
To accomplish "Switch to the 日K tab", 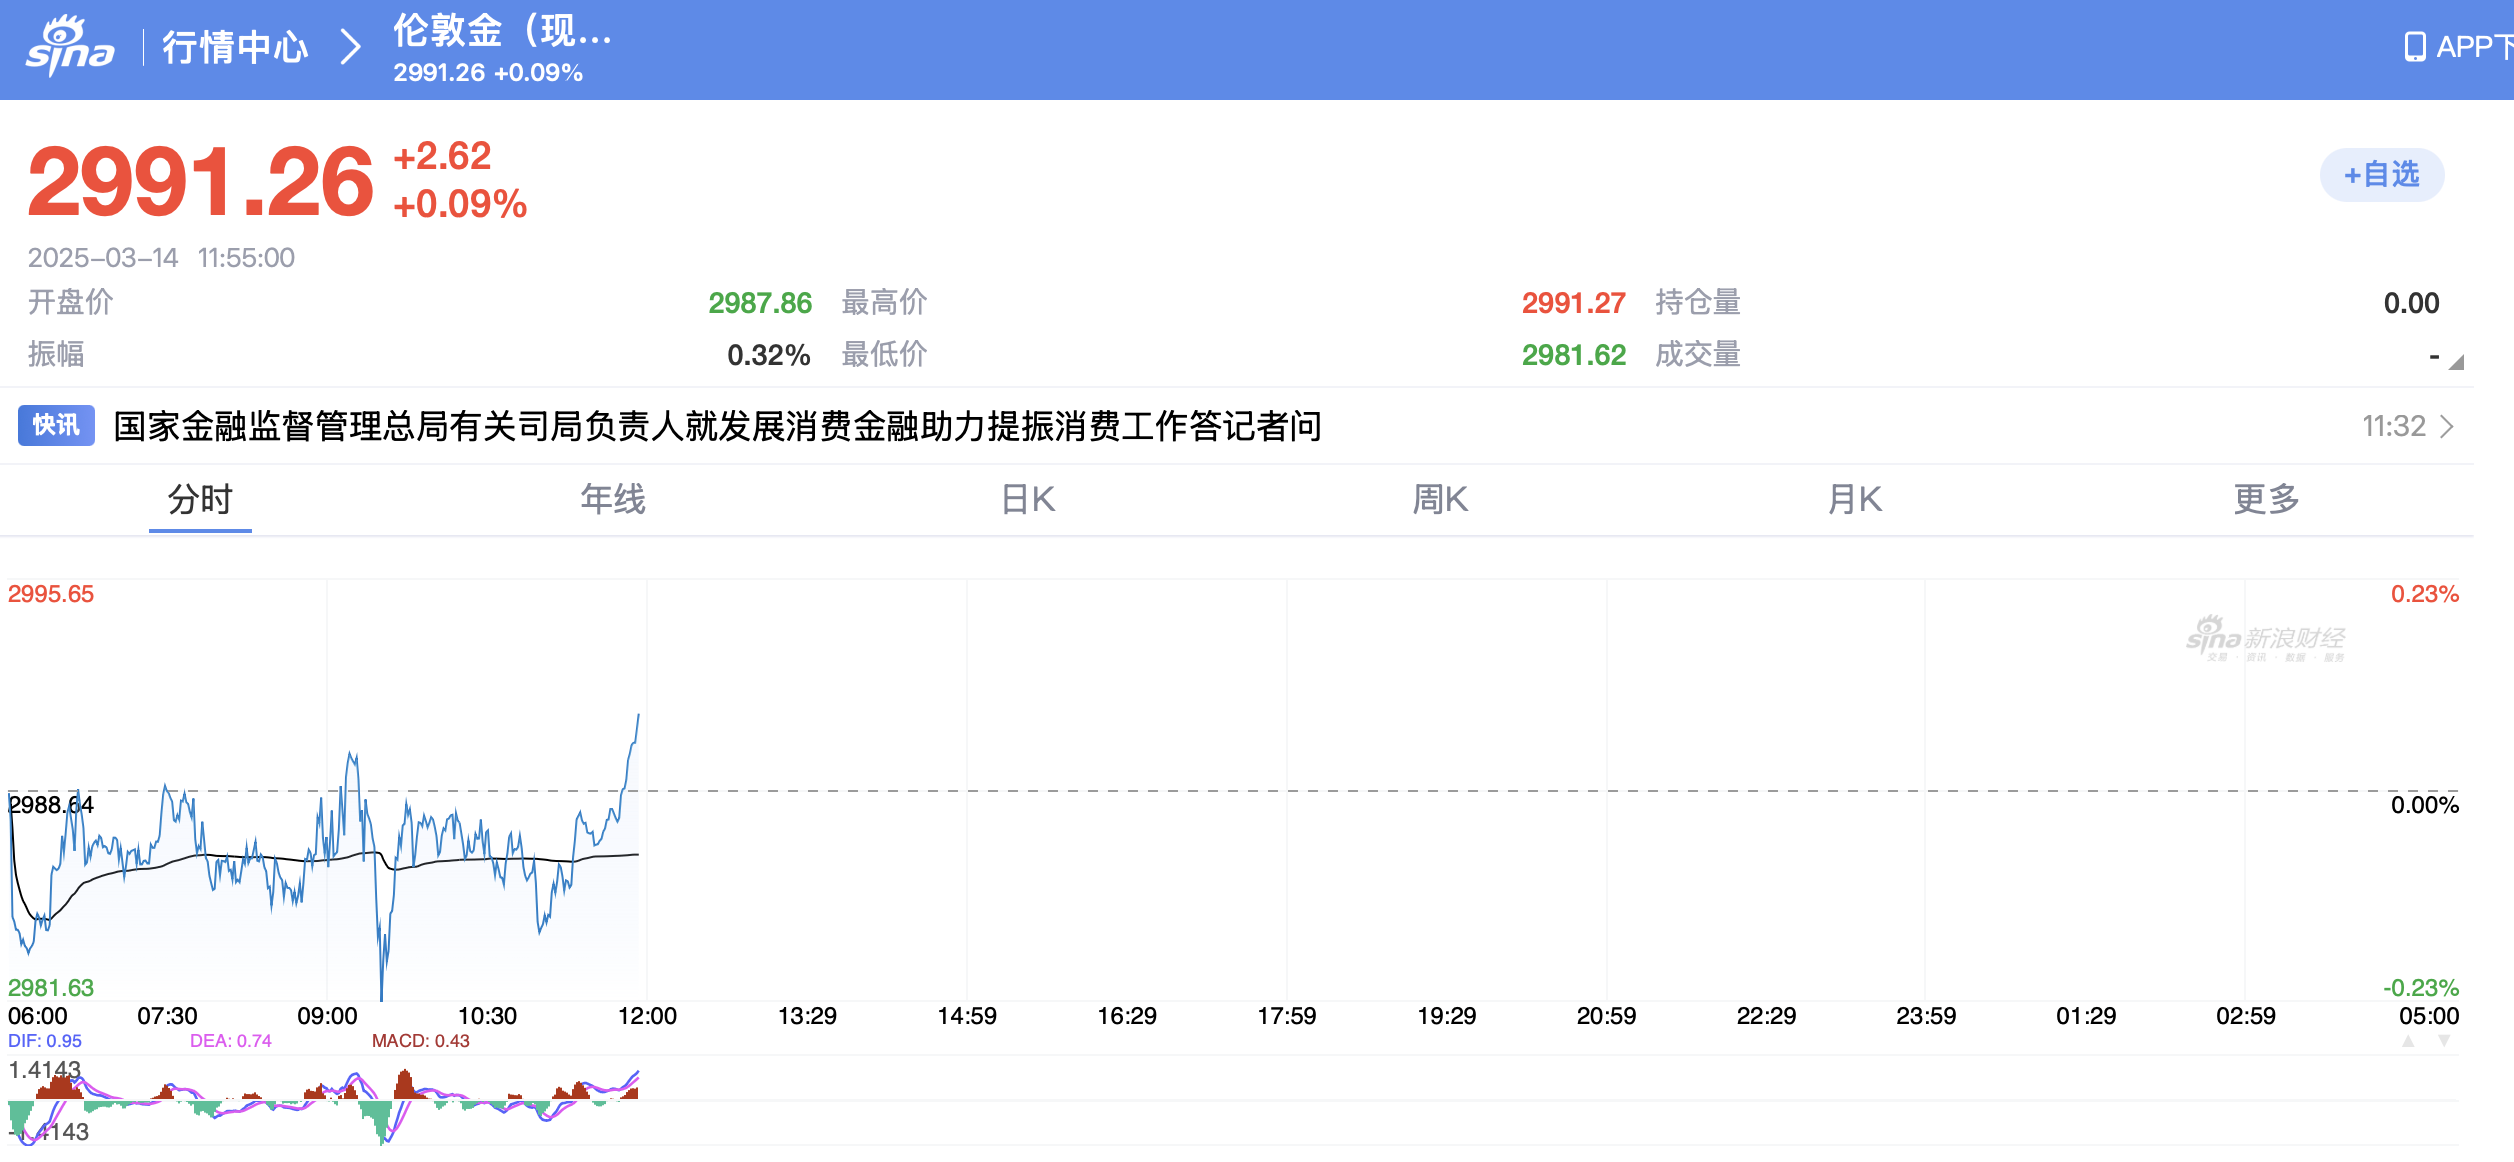I will (1028, 499).
